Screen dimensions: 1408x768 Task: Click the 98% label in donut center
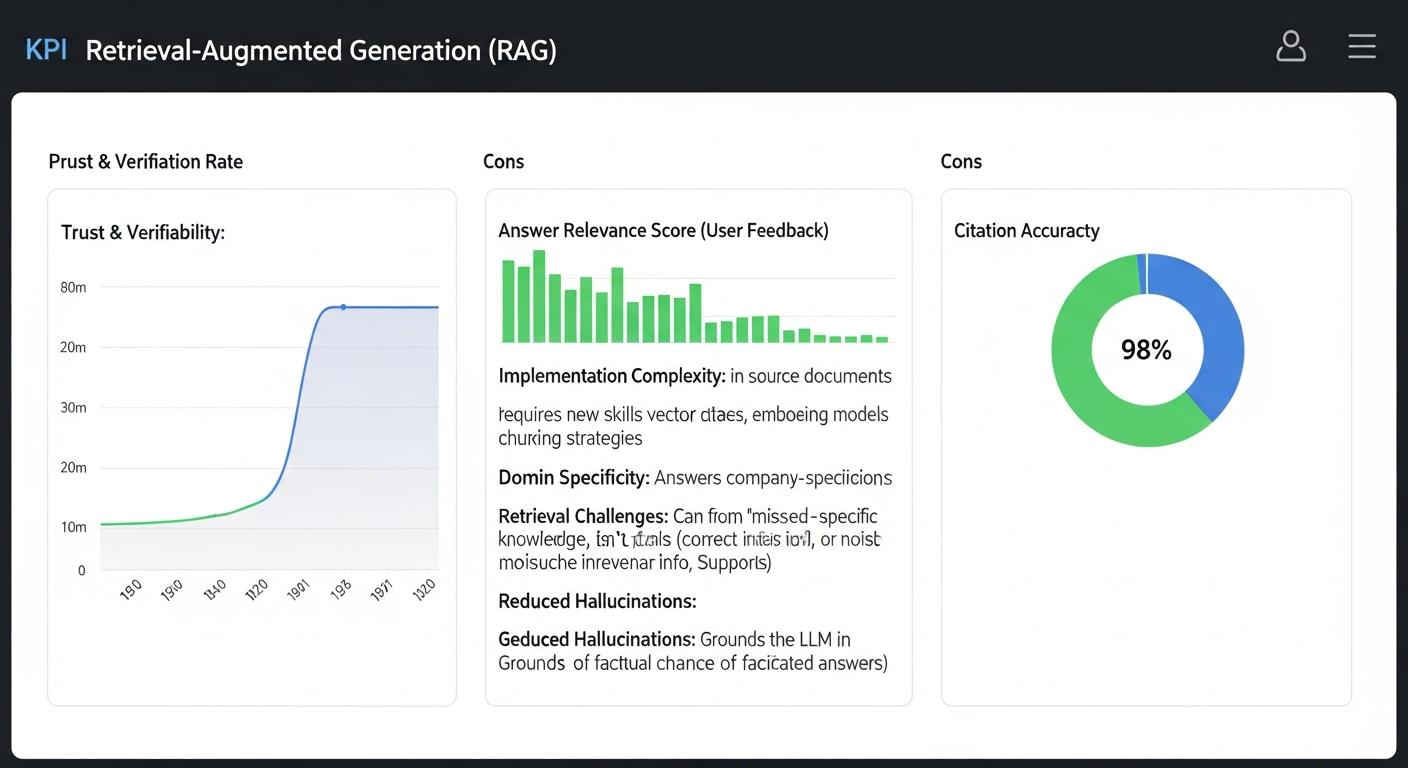pyautogui.click(x=1146, y=350)
